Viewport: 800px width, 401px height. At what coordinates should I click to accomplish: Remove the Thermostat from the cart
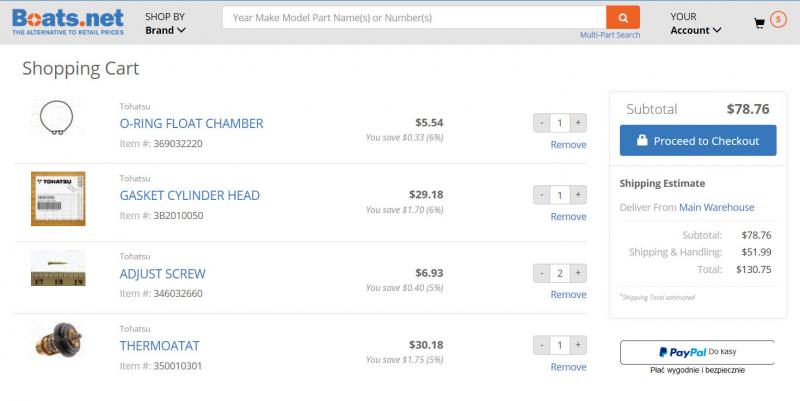(x=568, y=367)
